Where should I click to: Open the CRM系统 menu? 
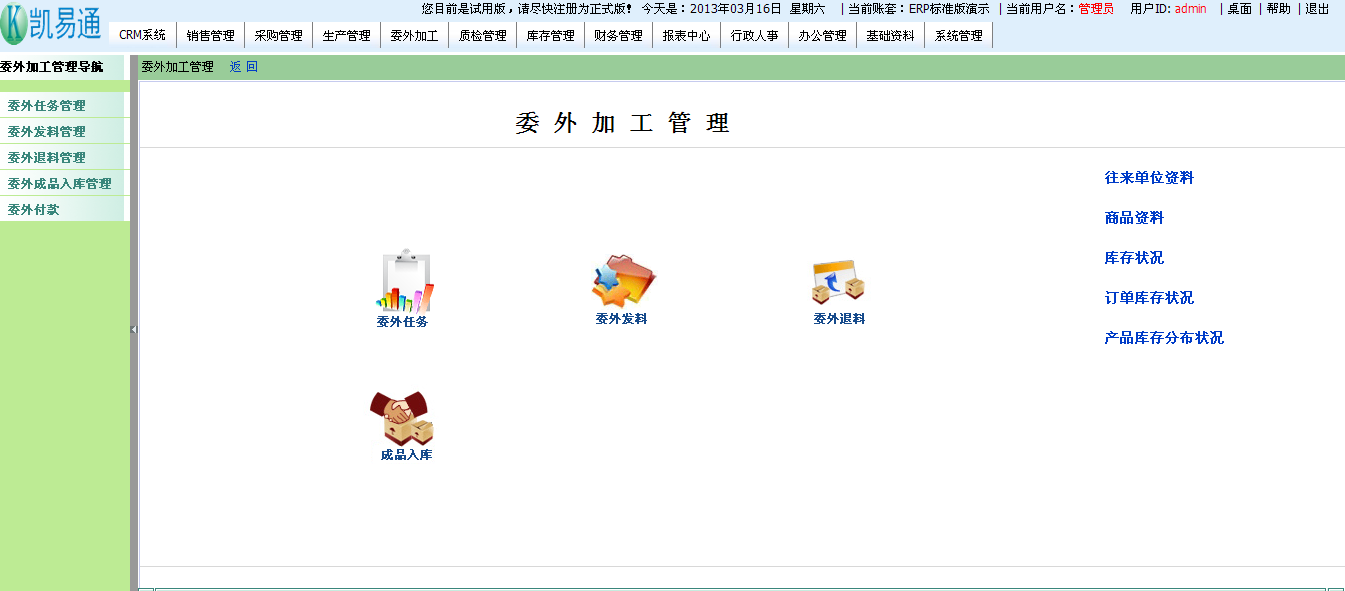(x=142, y=36)
